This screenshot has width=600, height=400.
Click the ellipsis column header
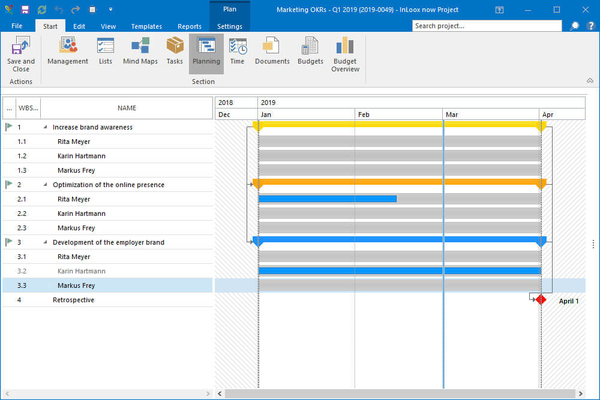(9, 108)
